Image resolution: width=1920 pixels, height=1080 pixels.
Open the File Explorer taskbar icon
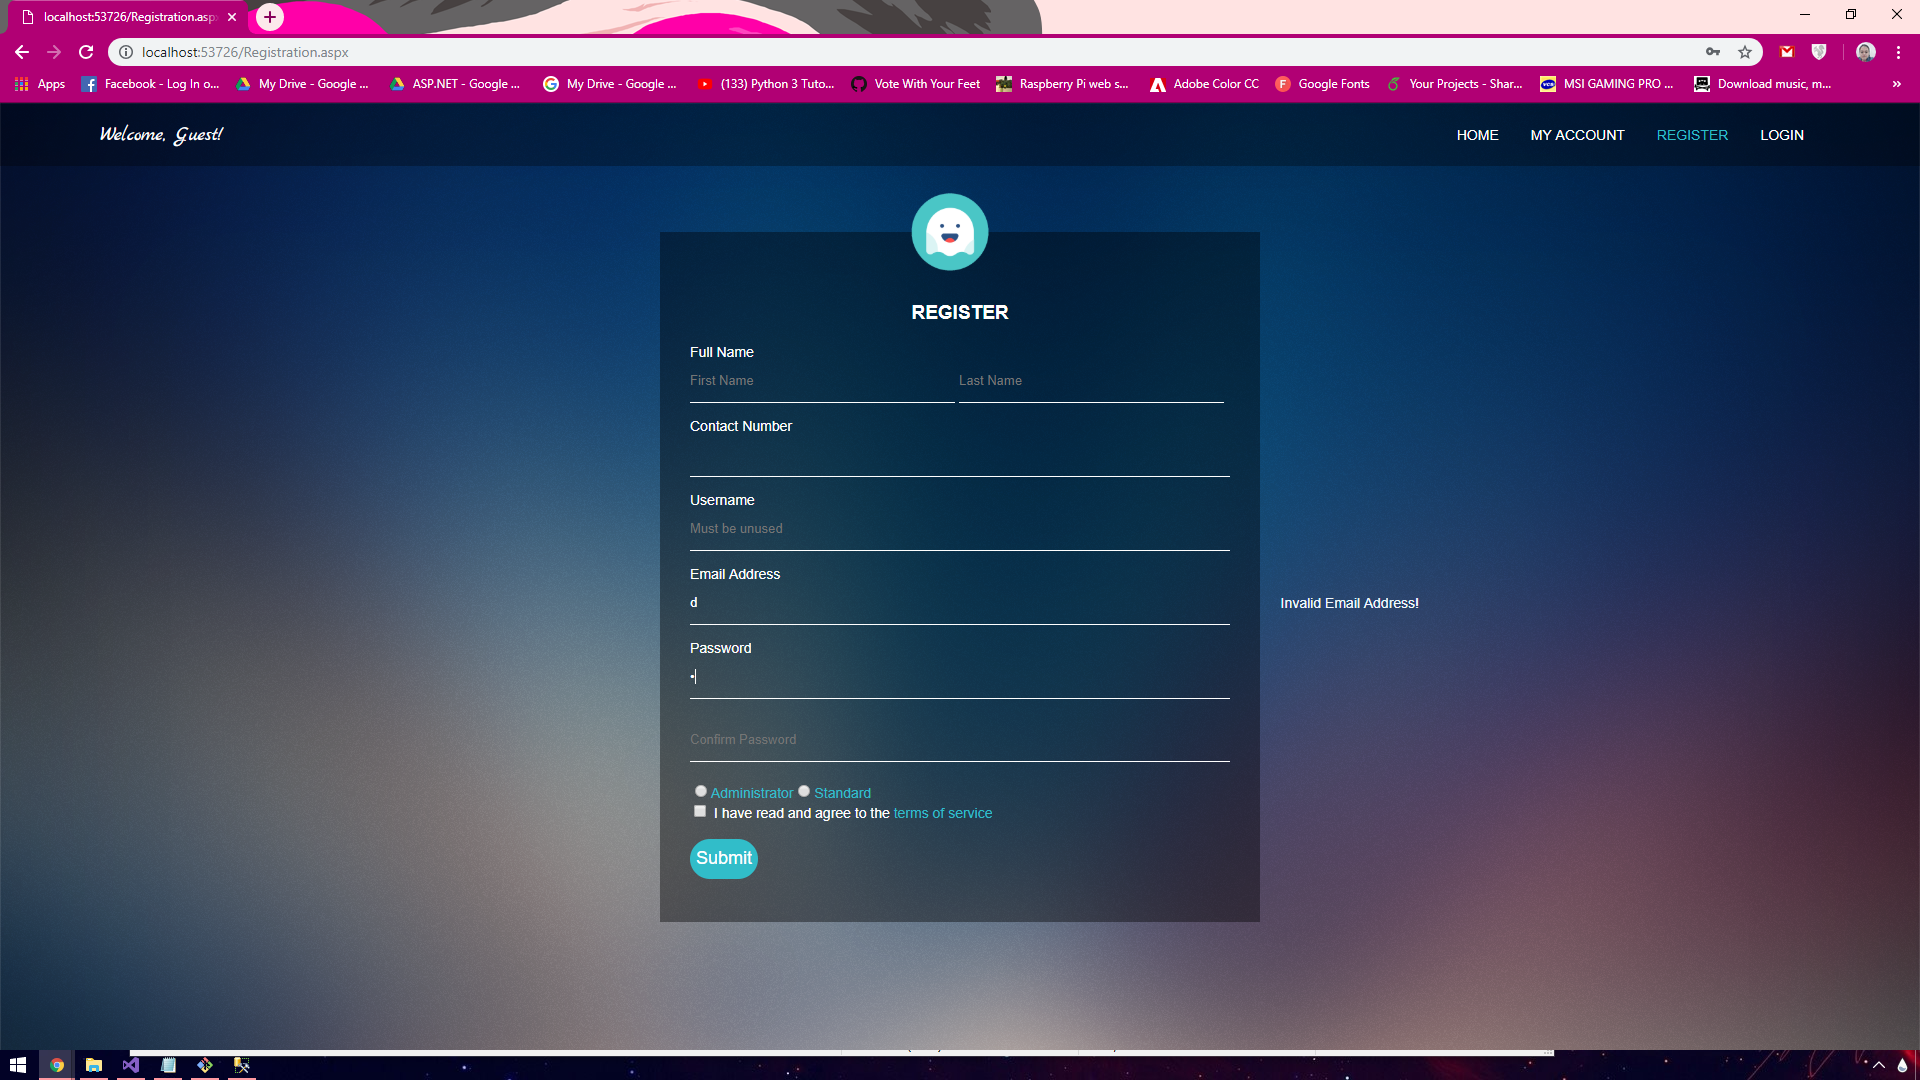94,1065
